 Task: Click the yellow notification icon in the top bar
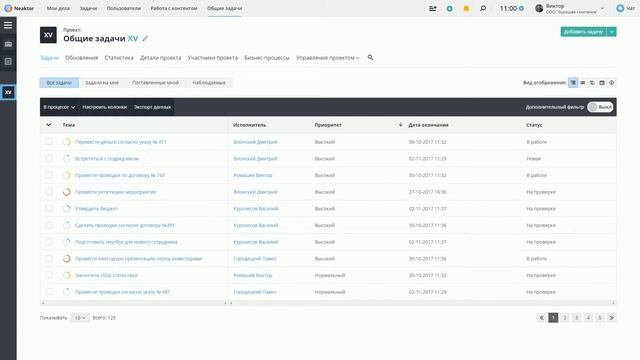coord(466,8)
